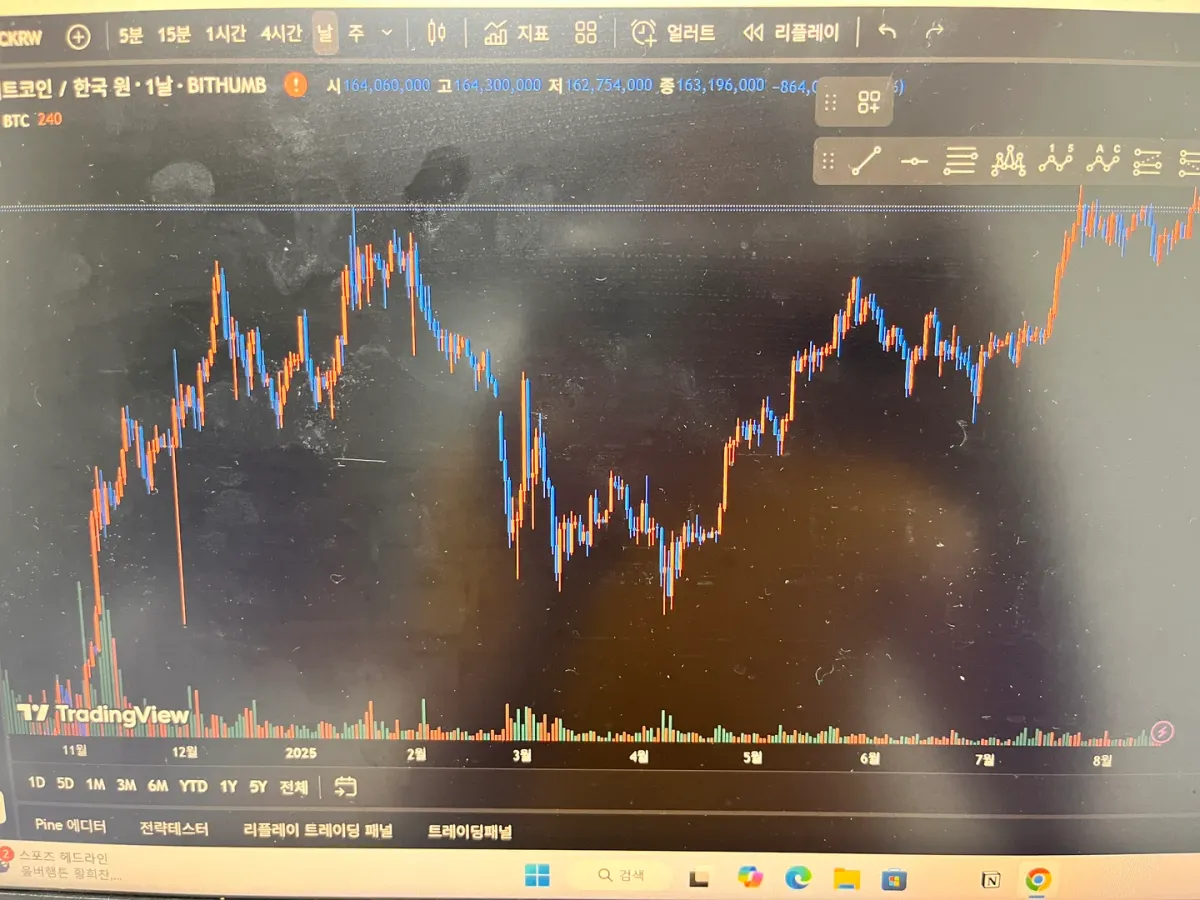Open the 지표 indicators menu
1200x900 pixels.
[x=517, y=33]
